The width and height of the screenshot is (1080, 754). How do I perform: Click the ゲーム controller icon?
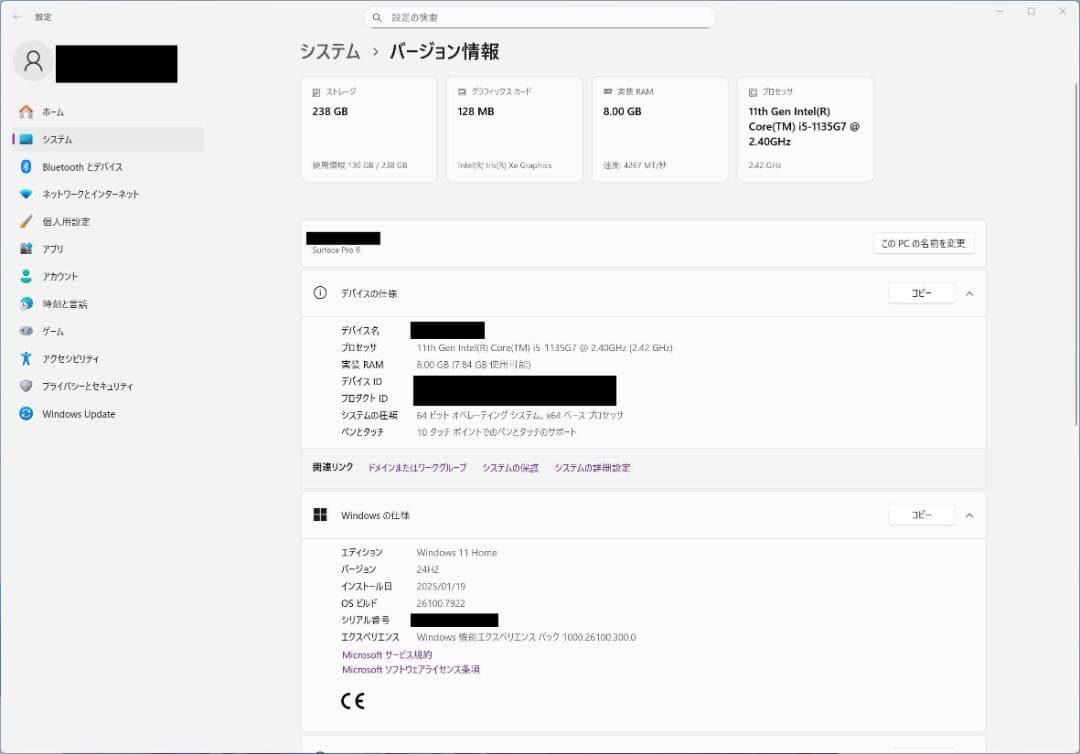(26, 331)
